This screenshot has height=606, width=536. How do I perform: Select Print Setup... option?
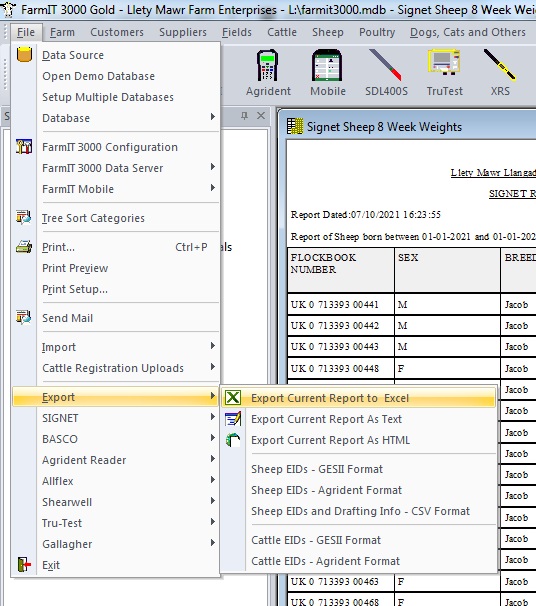[x=116, y=289]
